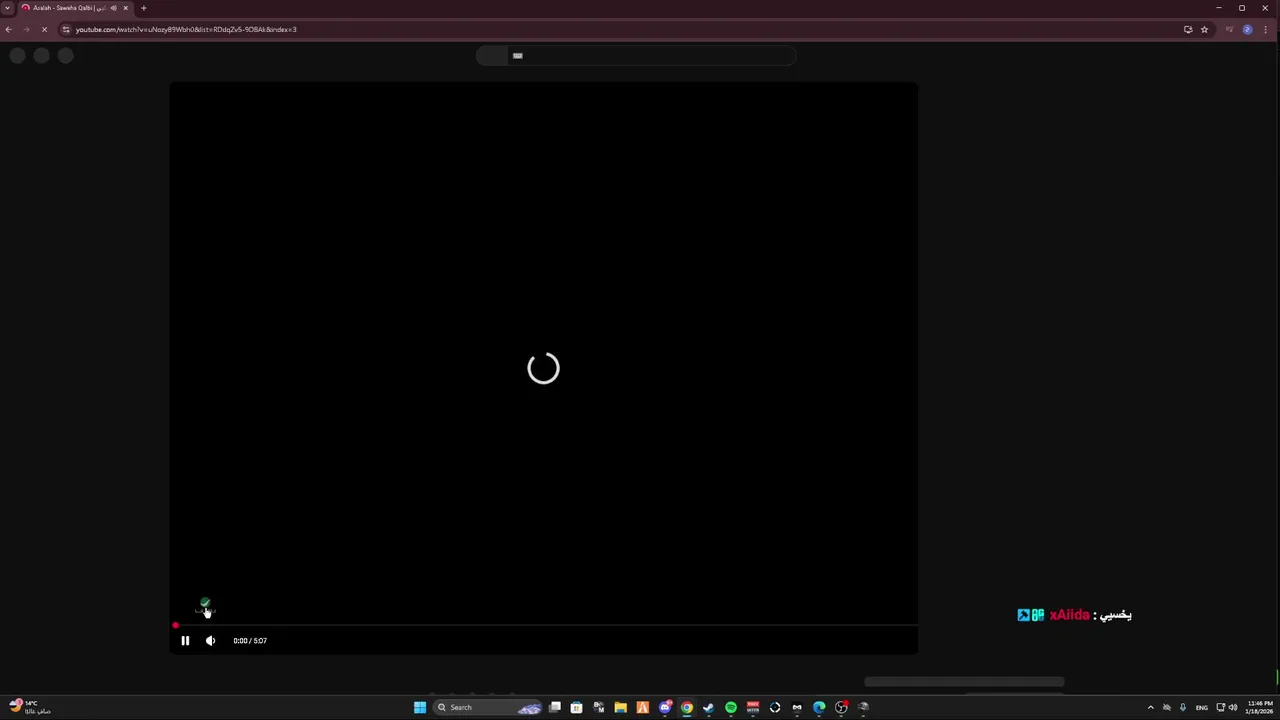Go back to the previous page

9,29
